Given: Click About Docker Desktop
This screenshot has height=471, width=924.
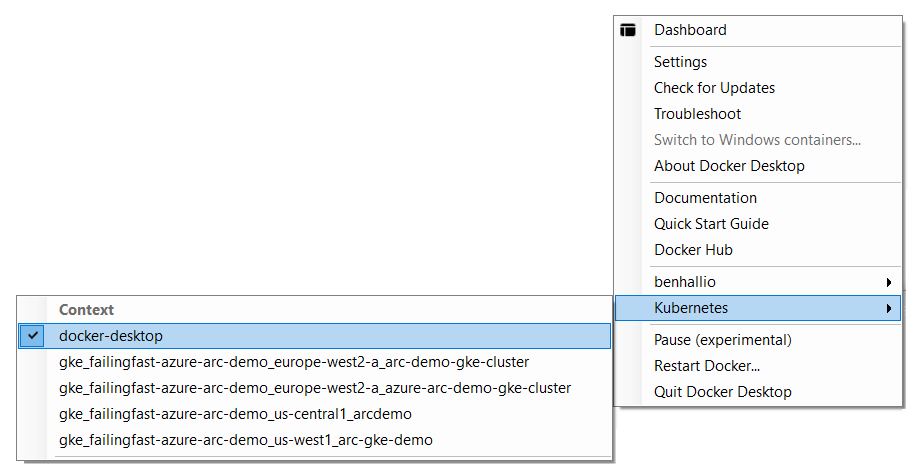Looking at the screenshot, I should (x=729, y=166).
